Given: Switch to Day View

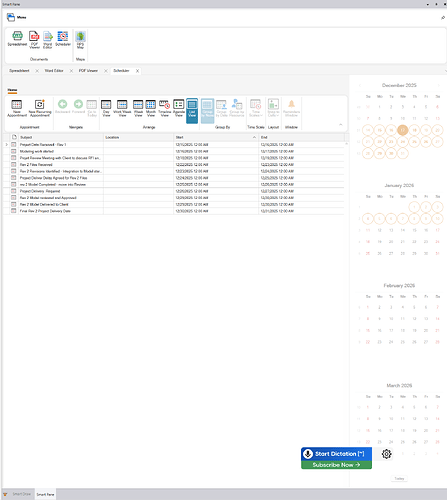Looking at the screenshot, I should 106,108.
